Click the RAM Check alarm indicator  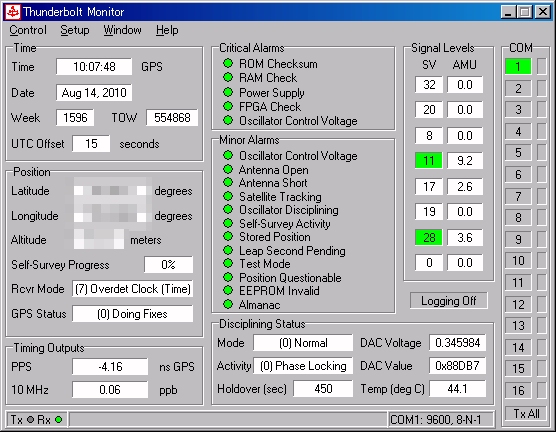228,77
